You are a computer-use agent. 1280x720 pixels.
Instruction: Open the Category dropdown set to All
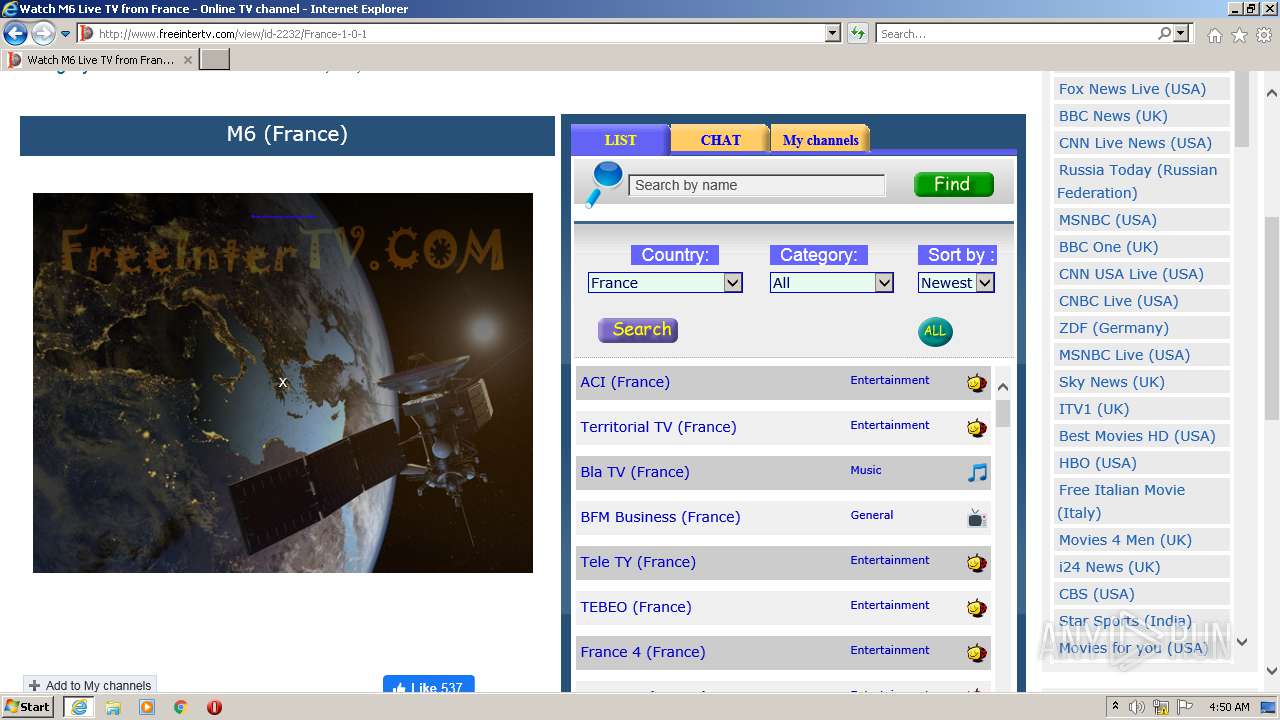(x=832, y=283)
